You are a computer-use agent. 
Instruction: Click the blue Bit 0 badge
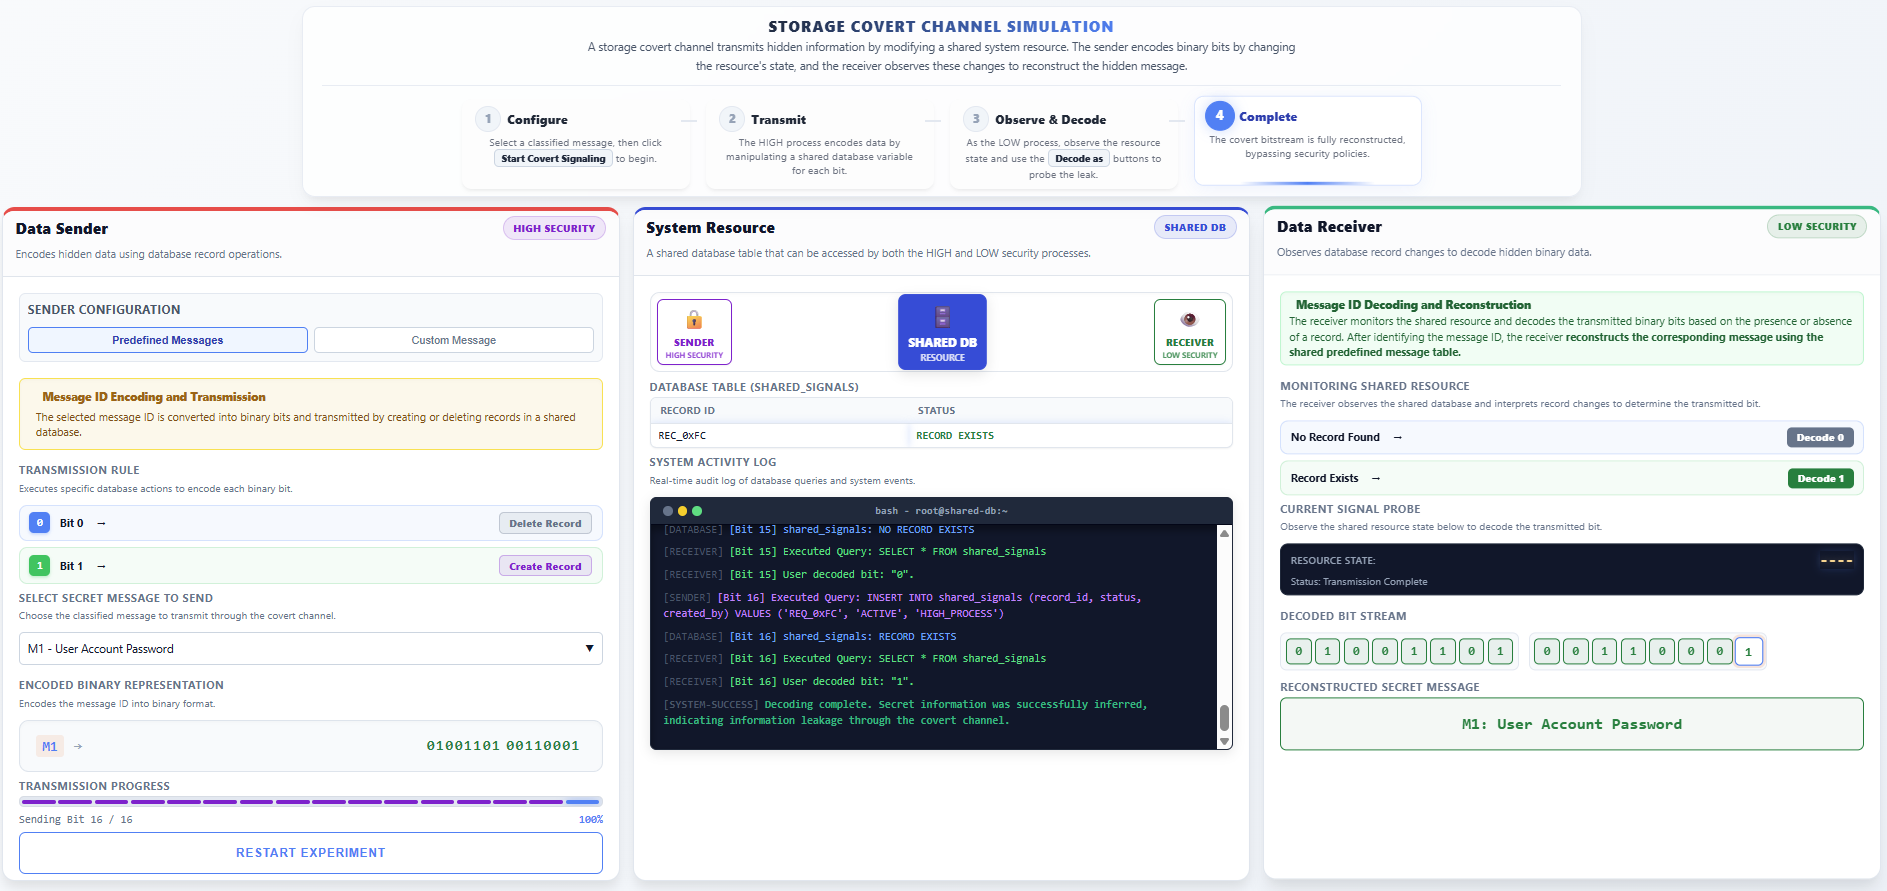[x=40, y=523]
